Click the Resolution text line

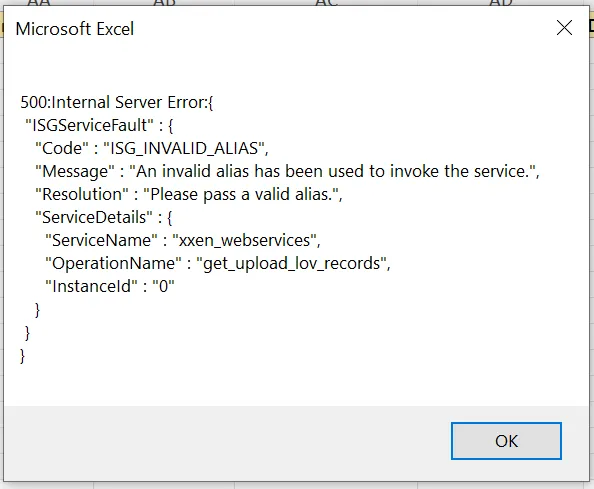coord(189,195)
